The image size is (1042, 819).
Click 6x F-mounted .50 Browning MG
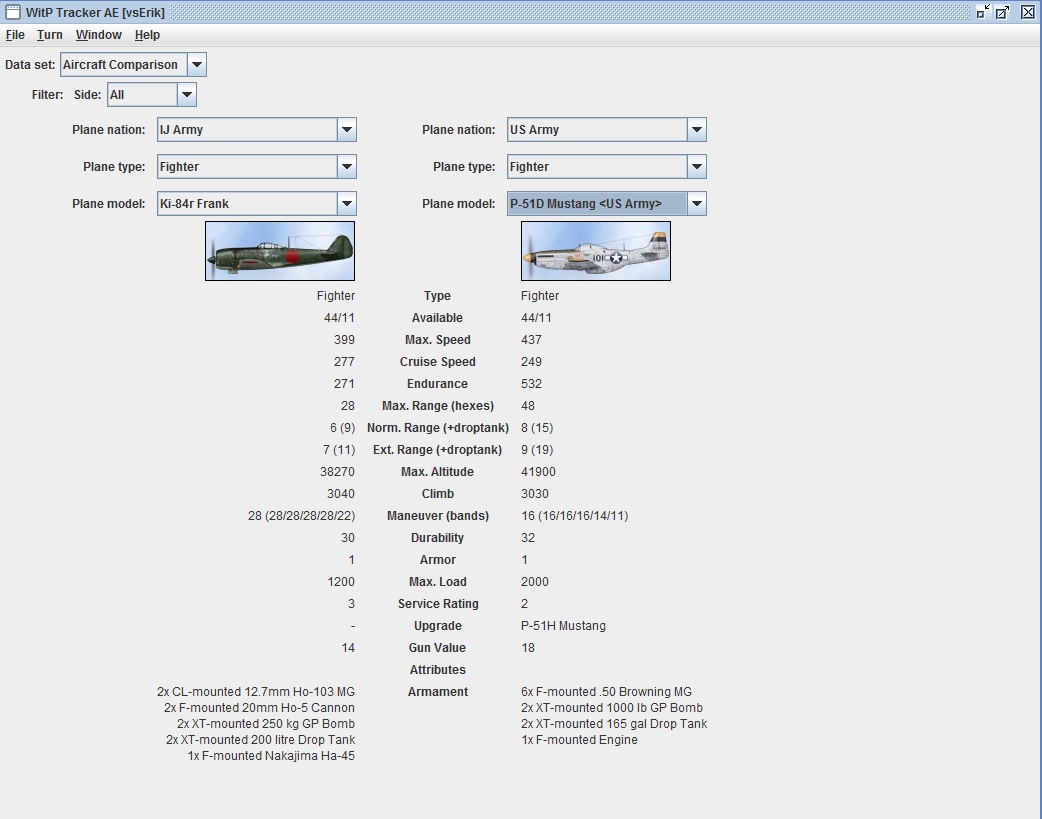click(606, 692)
